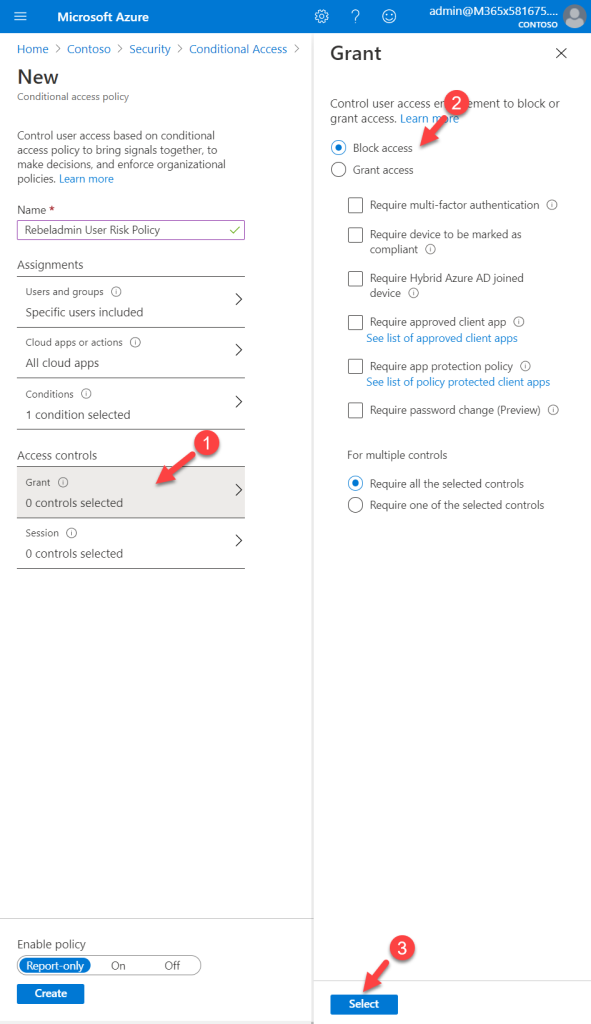
Task: Show the Conditions info tooltip
Action: (83, 393)
